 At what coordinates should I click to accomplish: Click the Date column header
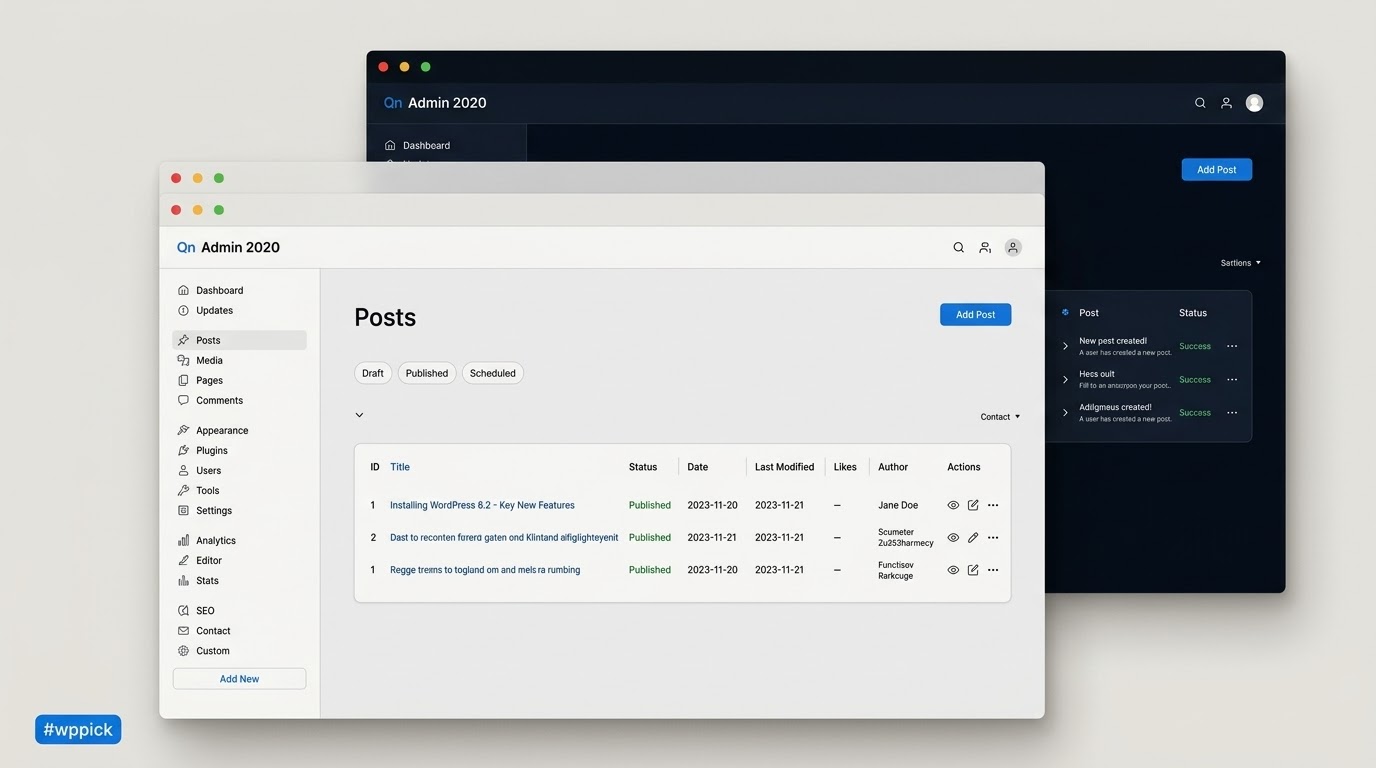coord(697,467)
